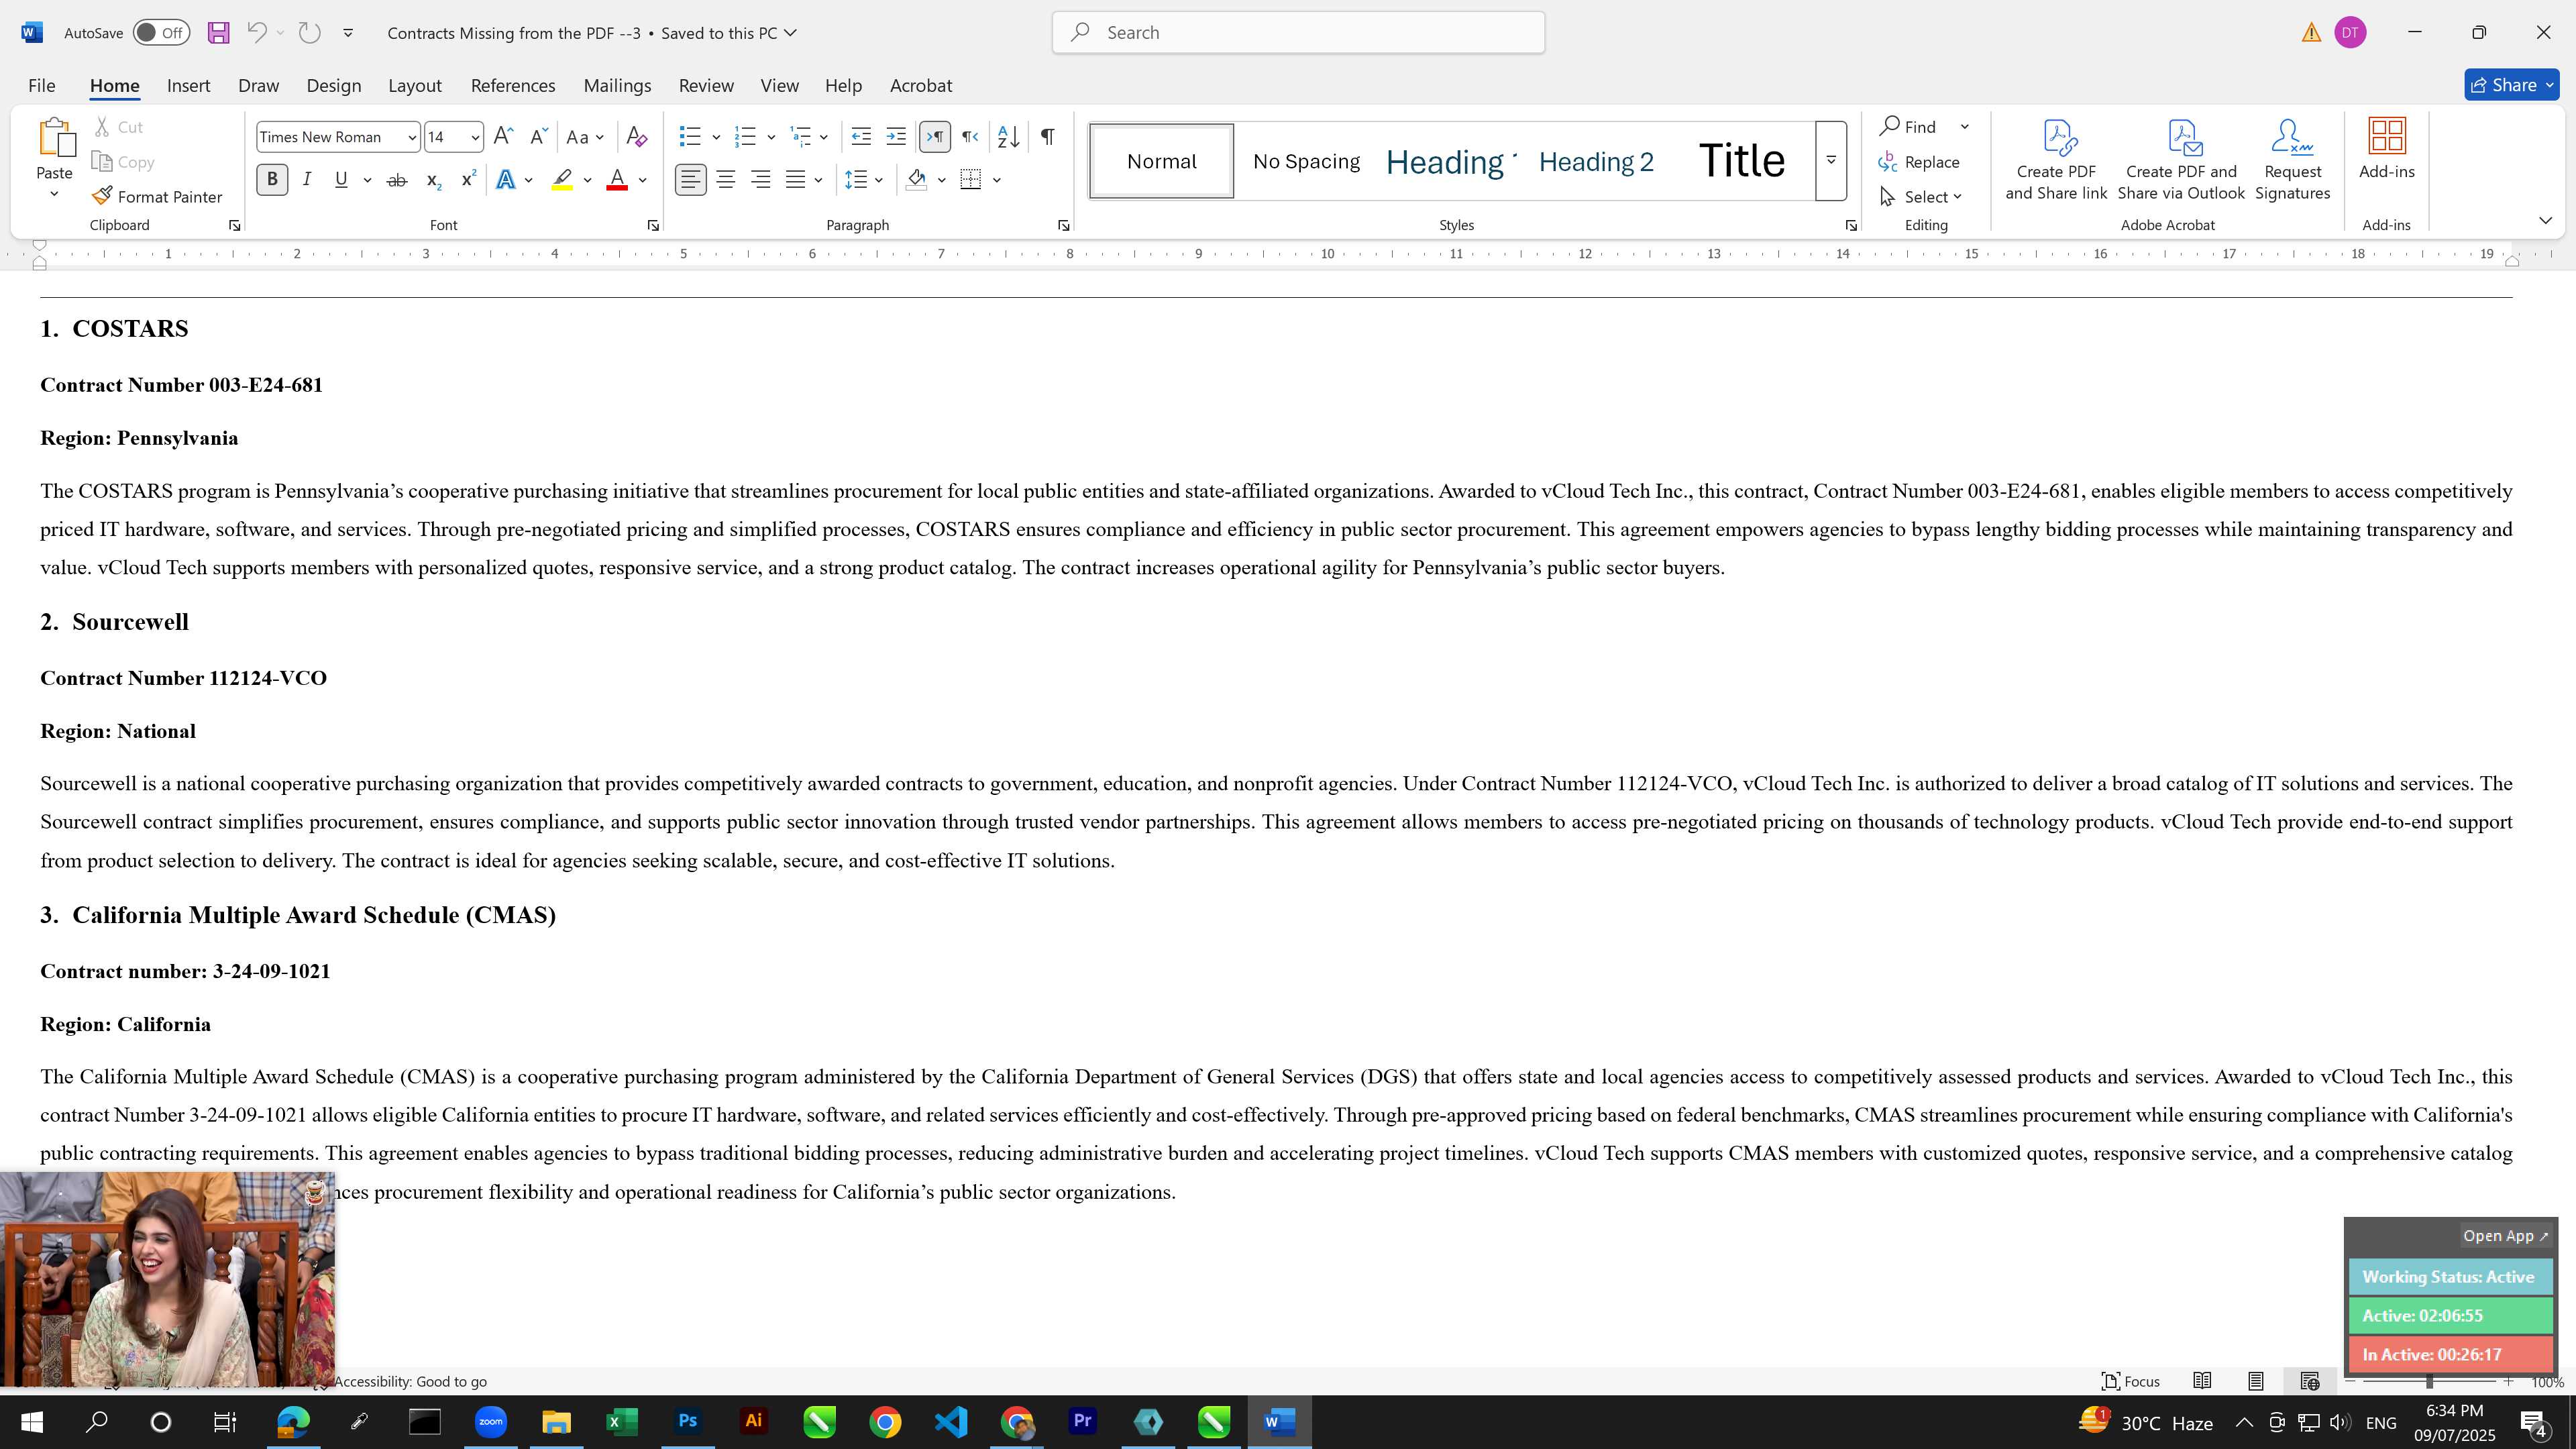
Task: Open the Select dropdown in Editing
Action: [x=1921, y=196]
